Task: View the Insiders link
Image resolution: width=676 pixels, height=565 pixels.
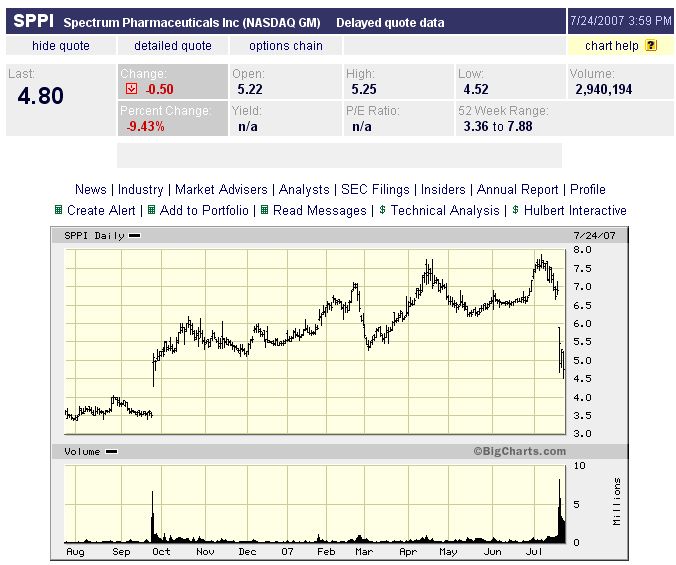Action: pos(443,189)
